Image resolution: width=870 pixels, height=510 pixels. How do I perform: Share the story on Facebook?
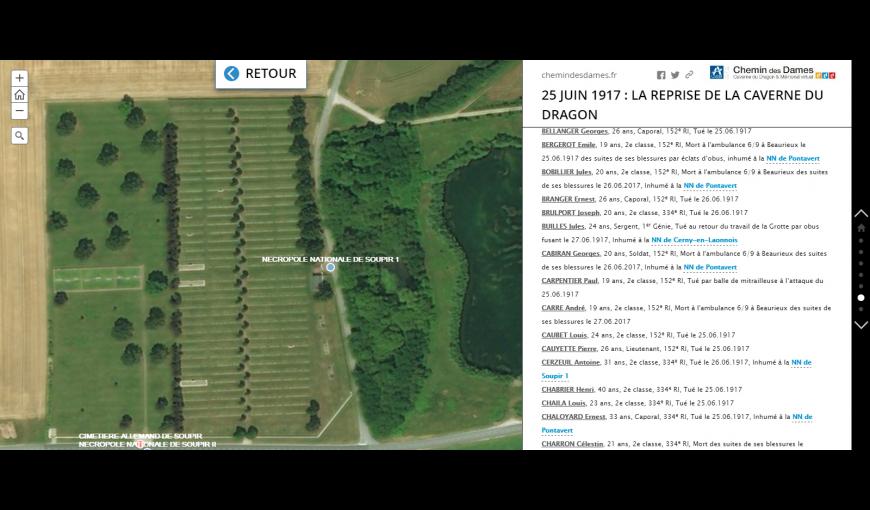pyautogui.click(x=661, y=75)
